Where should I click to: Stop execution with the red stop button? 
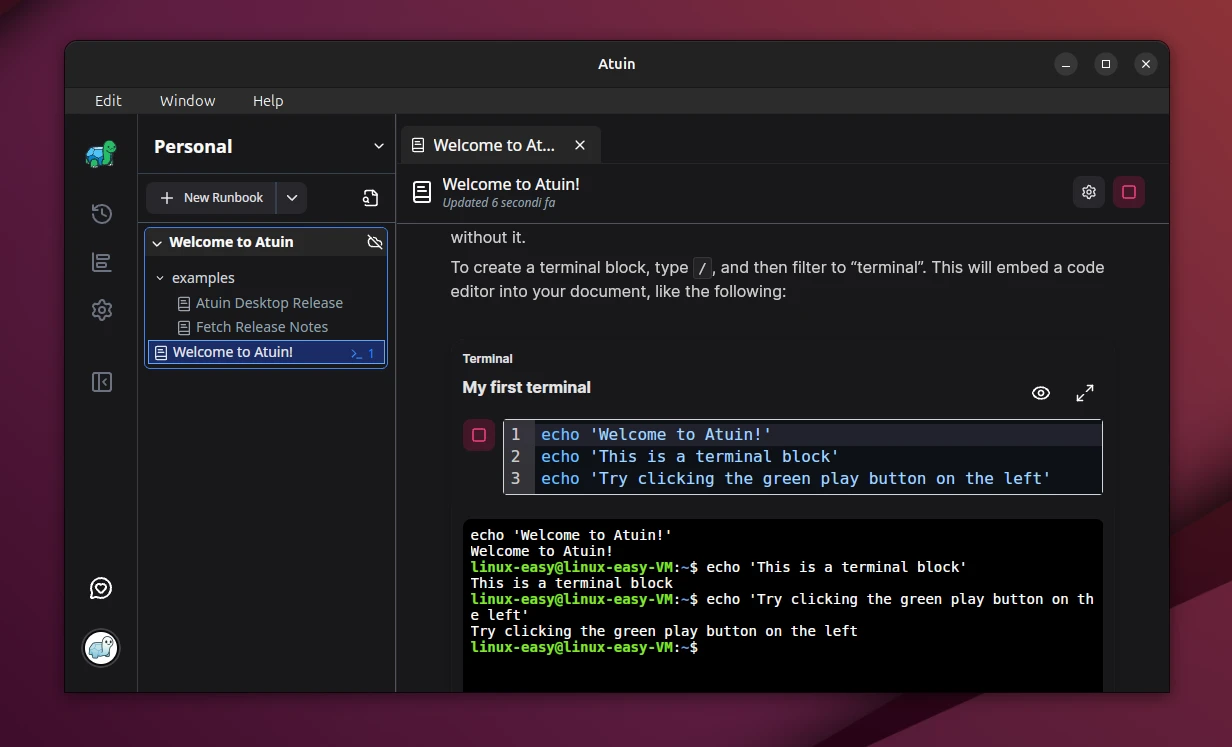tap(1129, 191)
